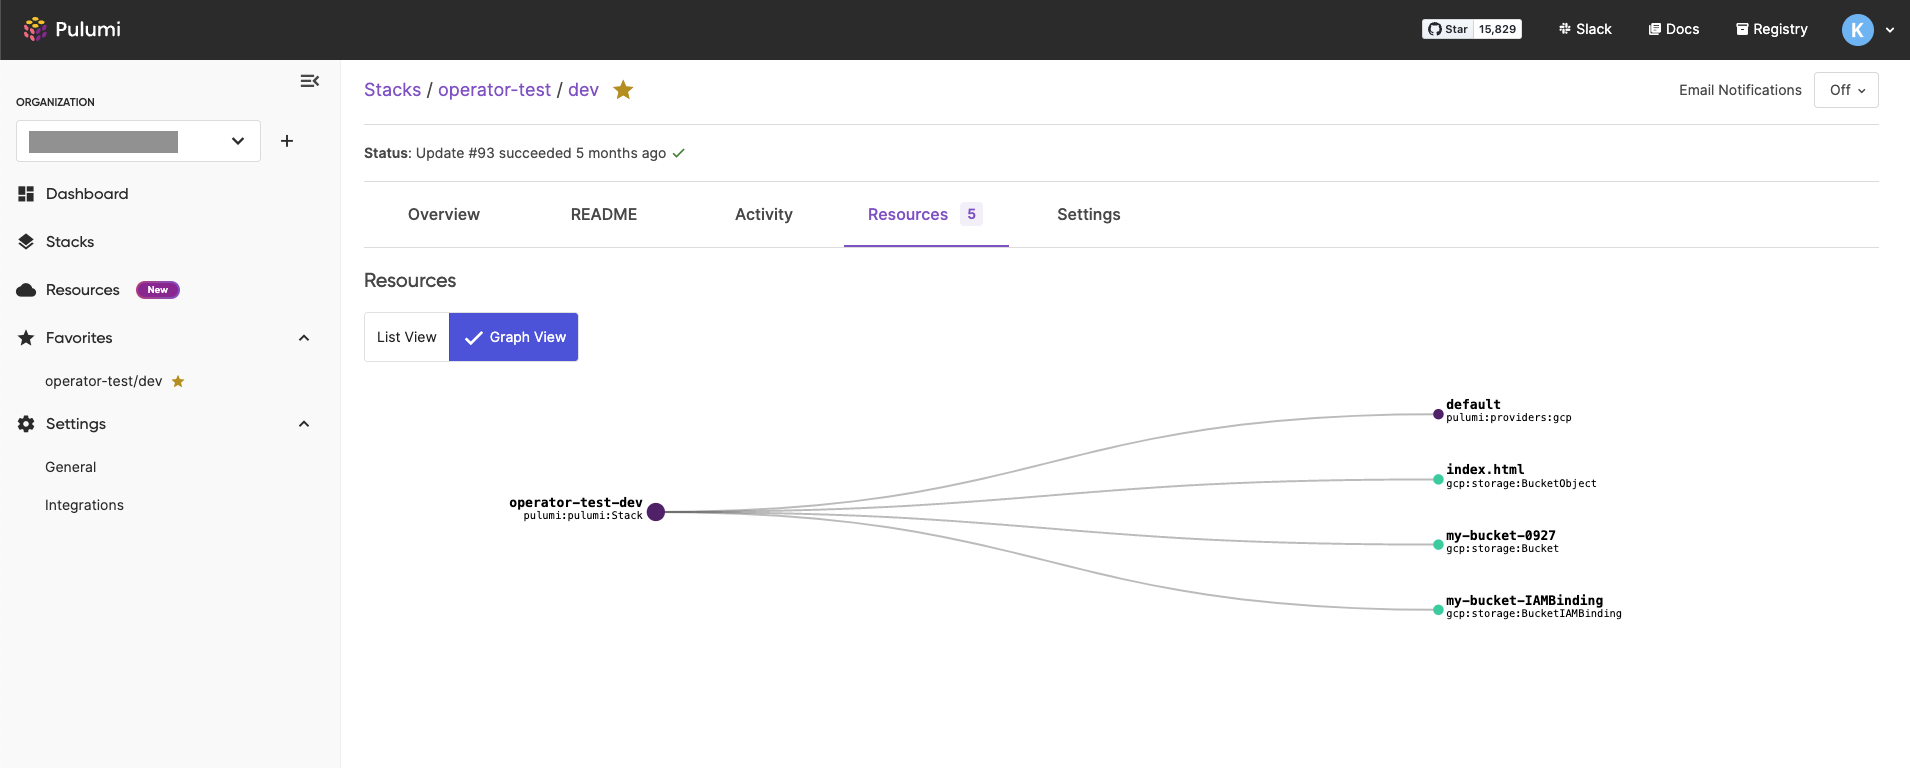This screenshot has height=768, width=1910.
Task: Open the Slack community link
Action: click(1585, 29)
